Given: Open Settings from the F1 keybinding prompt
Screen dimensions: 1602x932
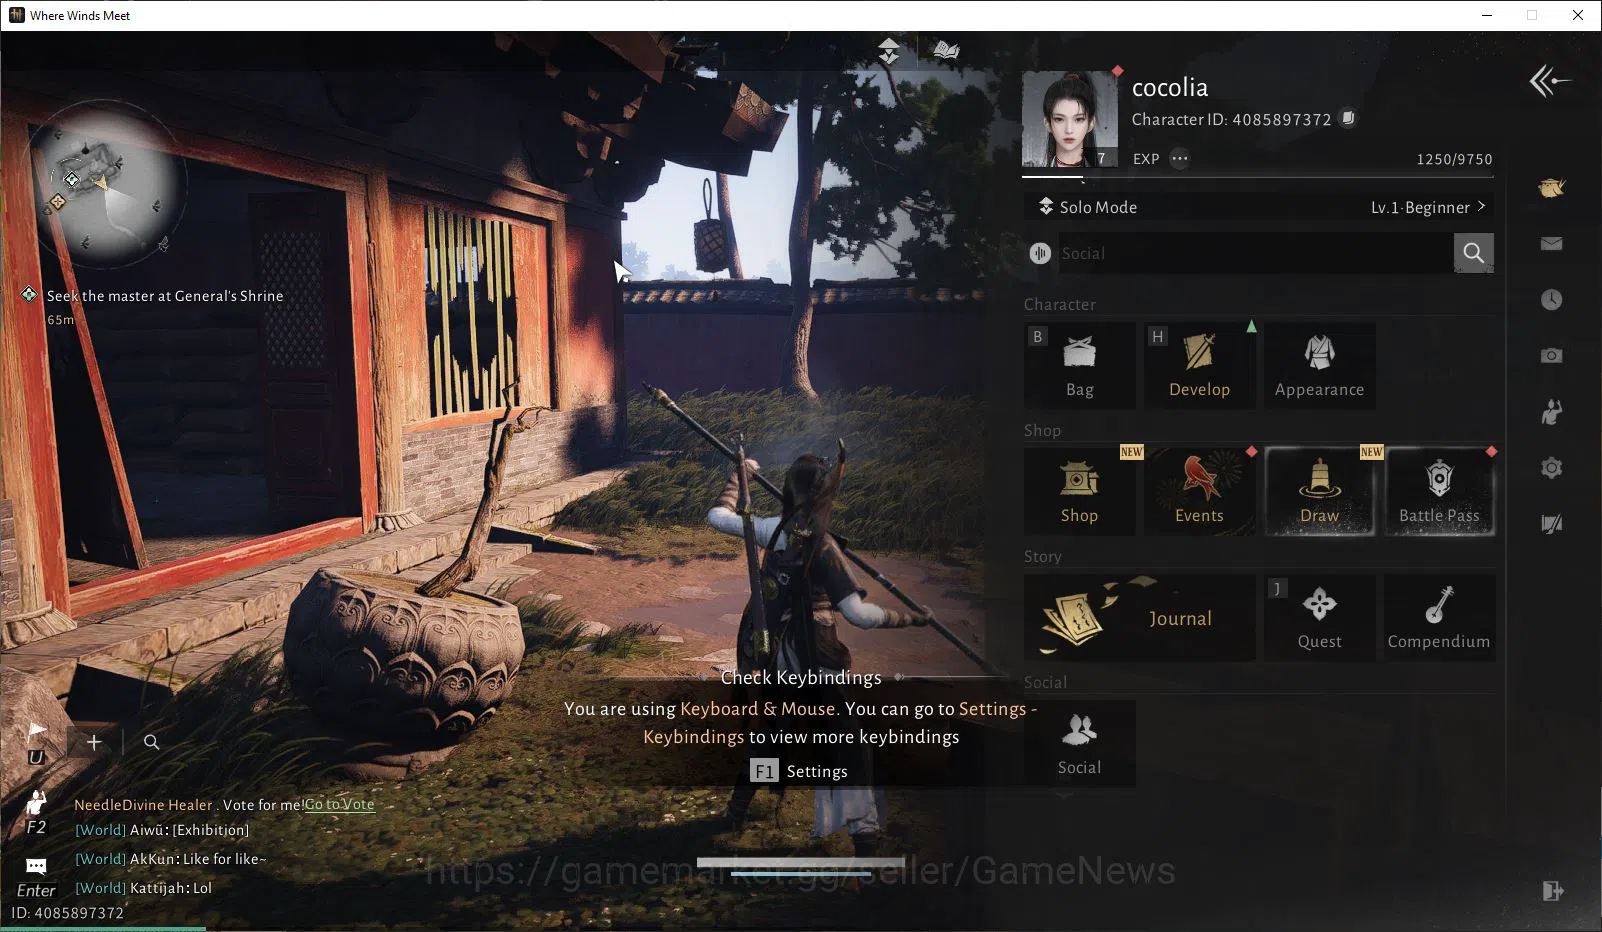Looking at the screenshot, I should pyautogui.click(x=799, y=771).
